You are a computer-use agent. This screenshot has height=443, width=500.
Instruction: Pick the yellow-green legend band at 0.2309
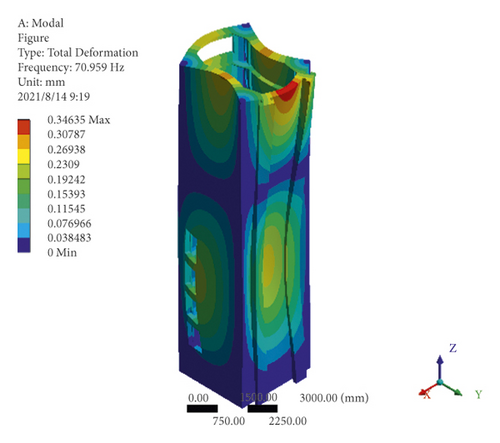[24, 171]
